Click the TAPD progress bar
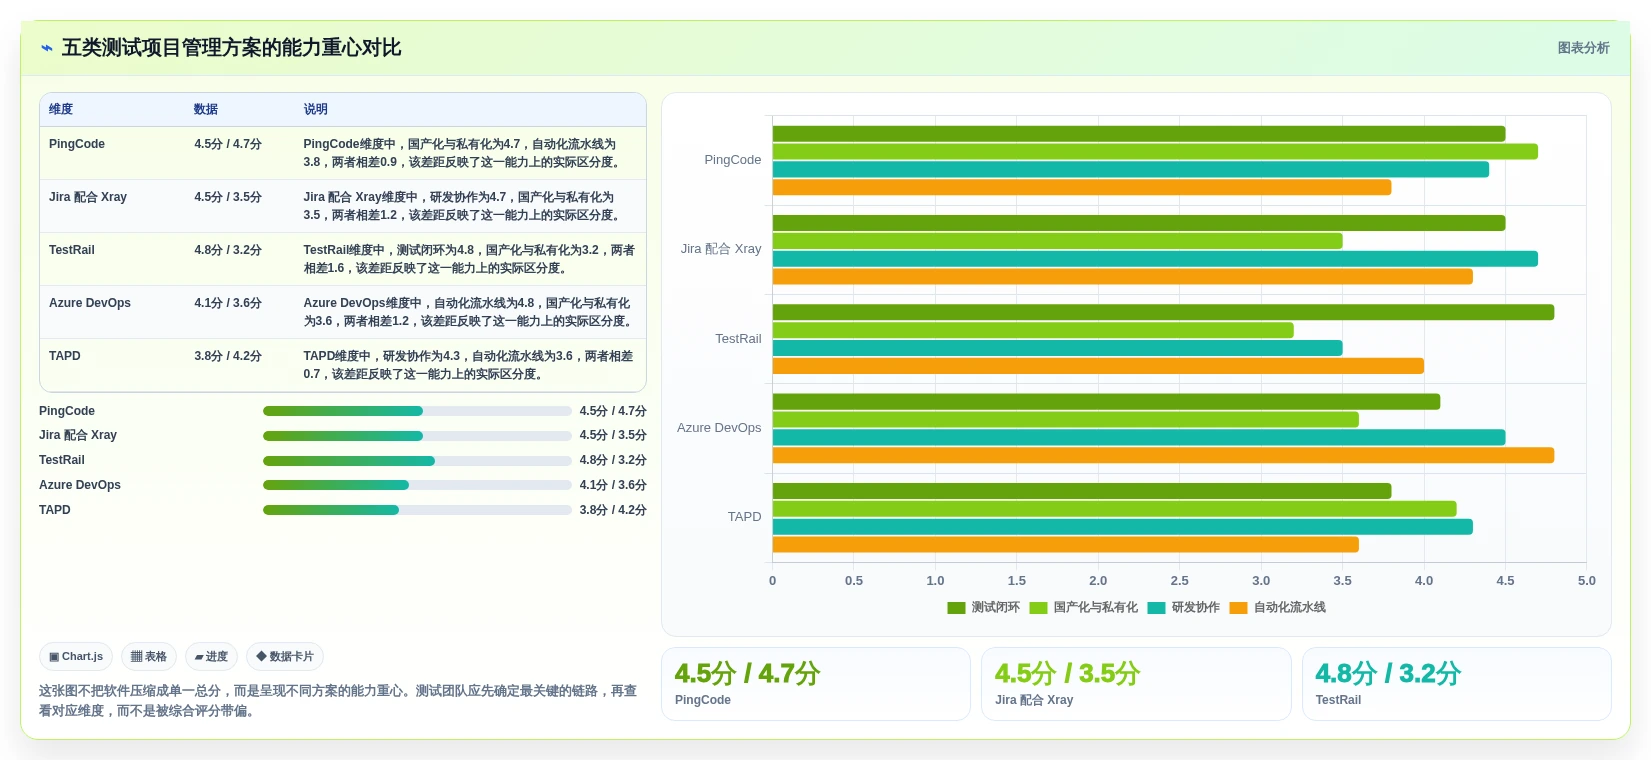The image size is (1651, 760). coord(417,510)
